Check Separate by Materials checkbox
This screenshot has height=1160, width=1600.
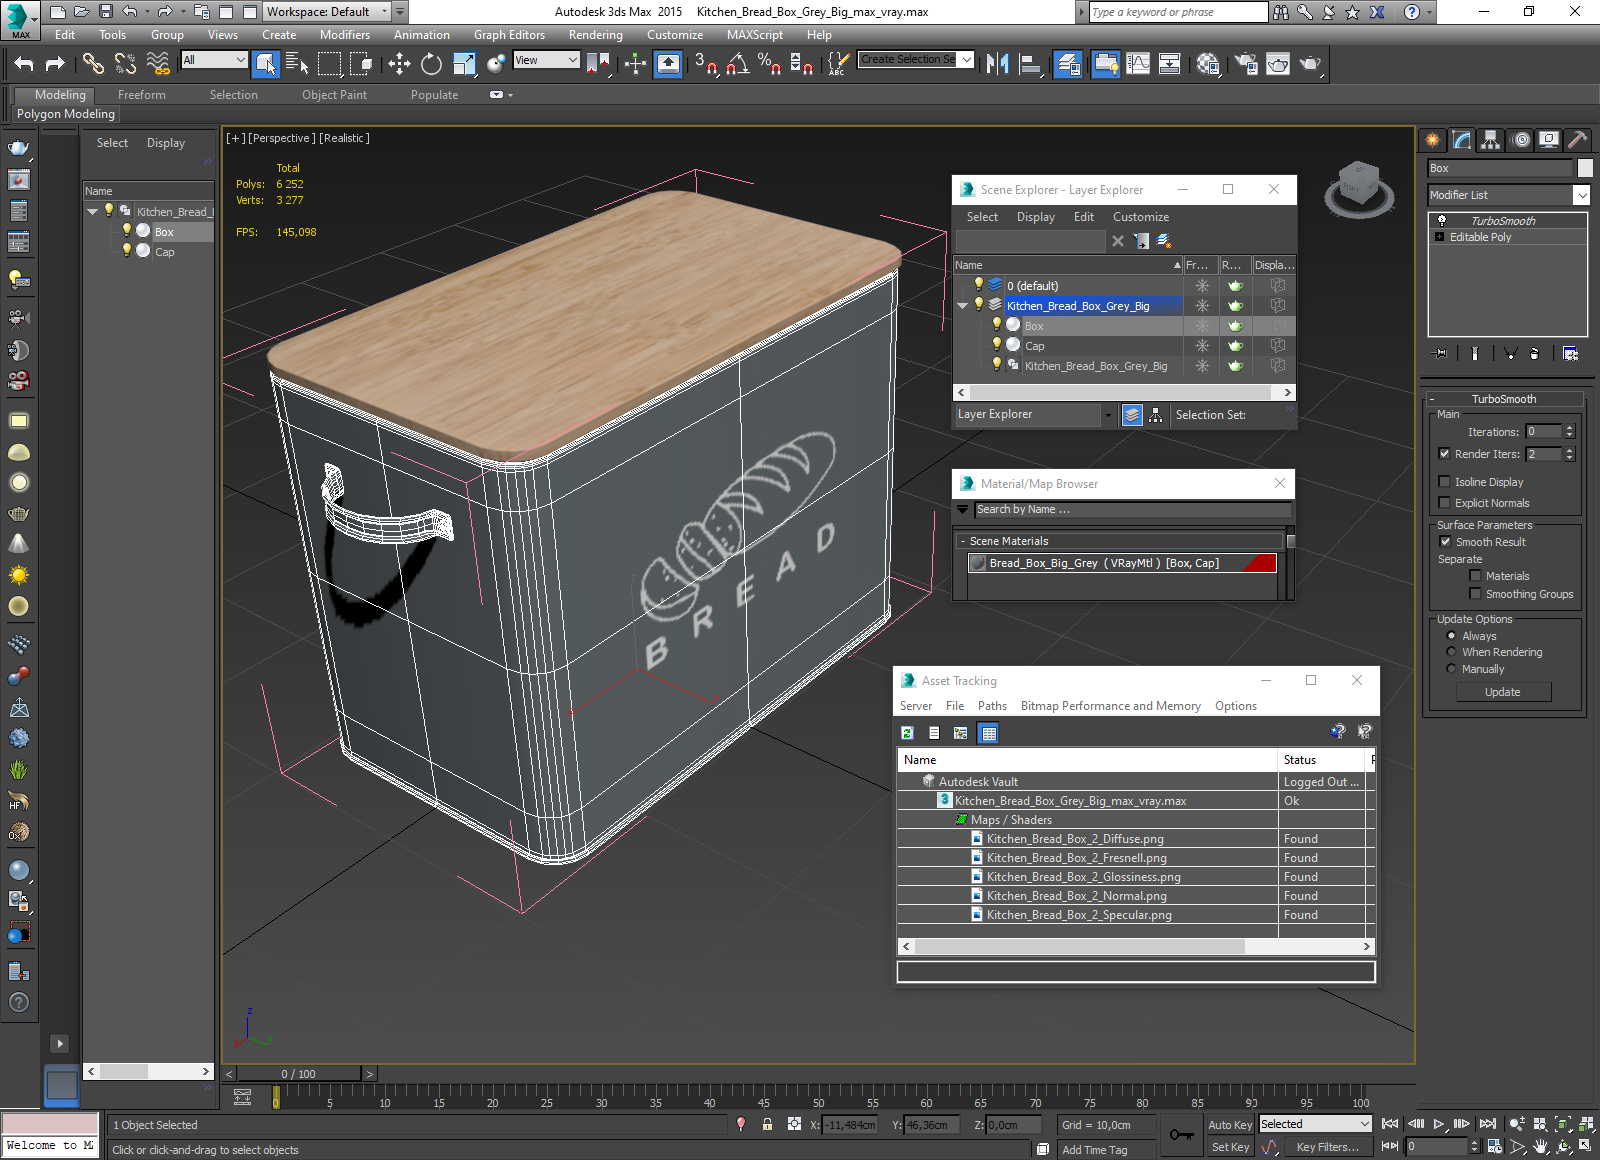(x=1475, y=575)
